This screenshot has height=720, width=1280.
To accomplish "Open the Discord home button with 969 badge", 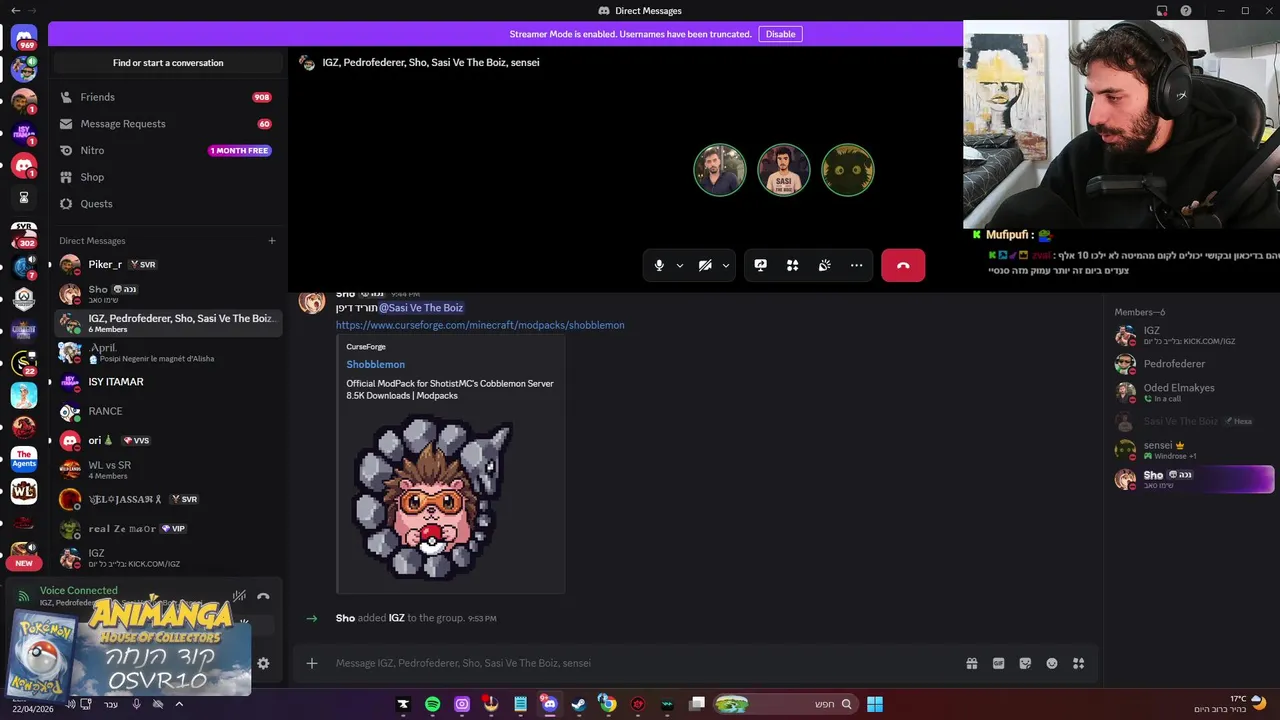I will tap(24, 38).
